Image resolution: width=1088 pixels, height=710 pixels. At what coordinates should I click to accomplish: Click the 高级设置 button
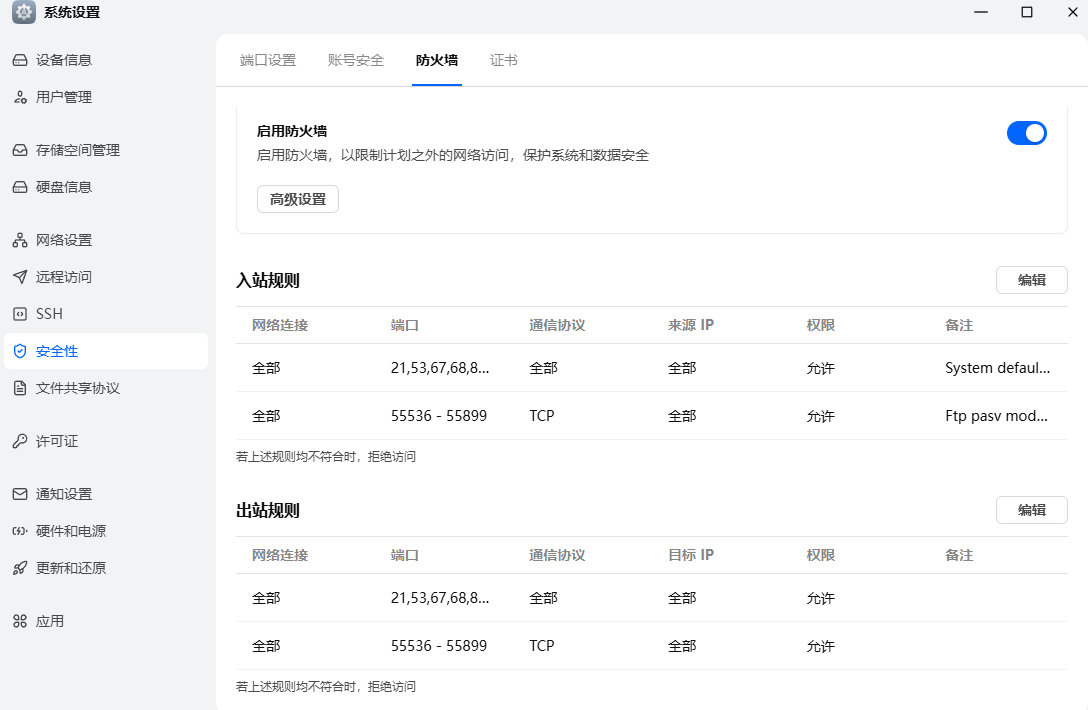(x=297, y=198)
